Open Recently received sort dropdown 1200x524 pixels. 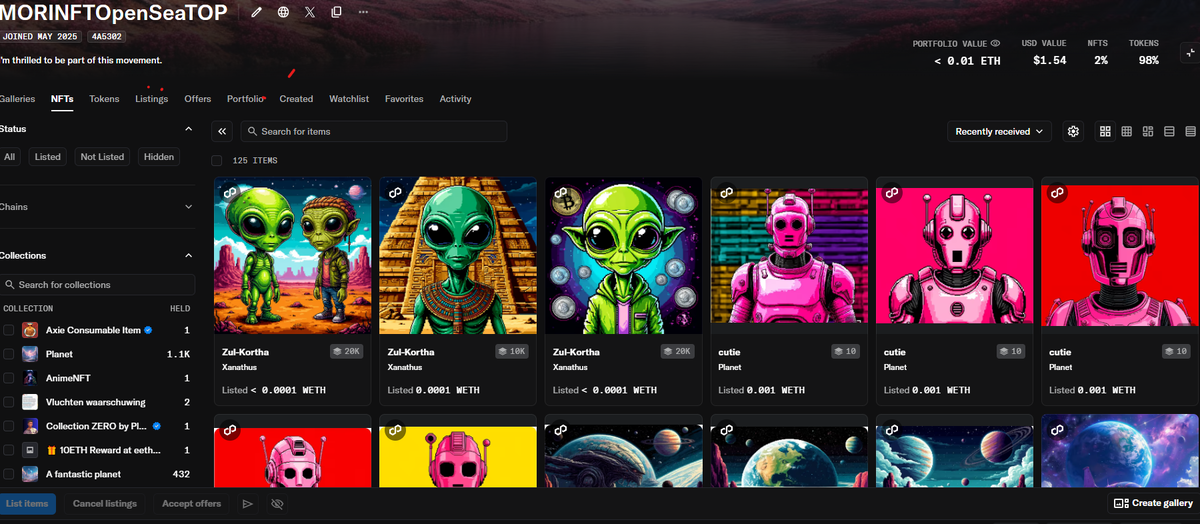[x=999, y=131]
